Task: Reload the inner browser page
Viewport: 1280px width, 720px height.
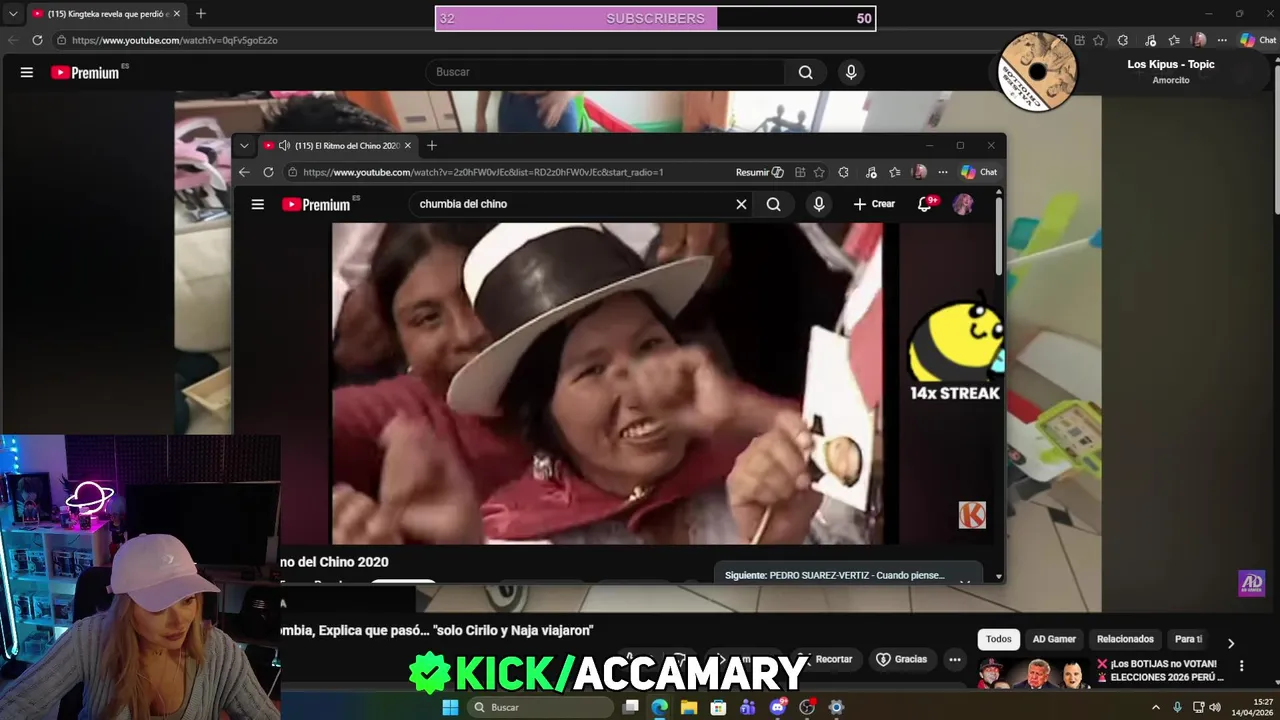Action: pyautogui.click(x=268, y=172)
